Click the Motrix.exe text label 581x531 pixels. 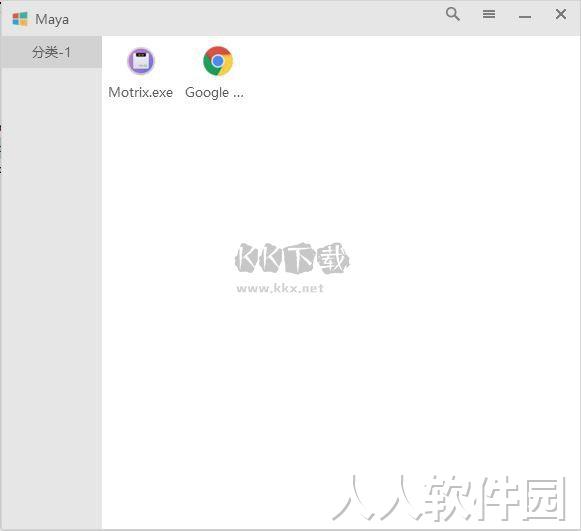(x=140, y=92)
